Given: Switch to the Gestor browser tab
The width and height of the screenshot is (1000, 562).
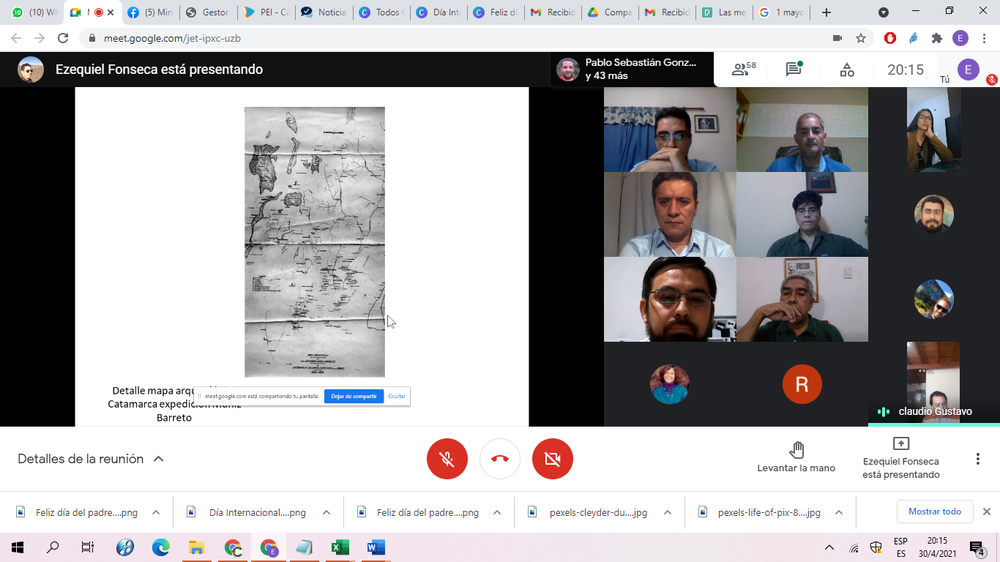Looking at the screenshot, I should click(210, 12).
